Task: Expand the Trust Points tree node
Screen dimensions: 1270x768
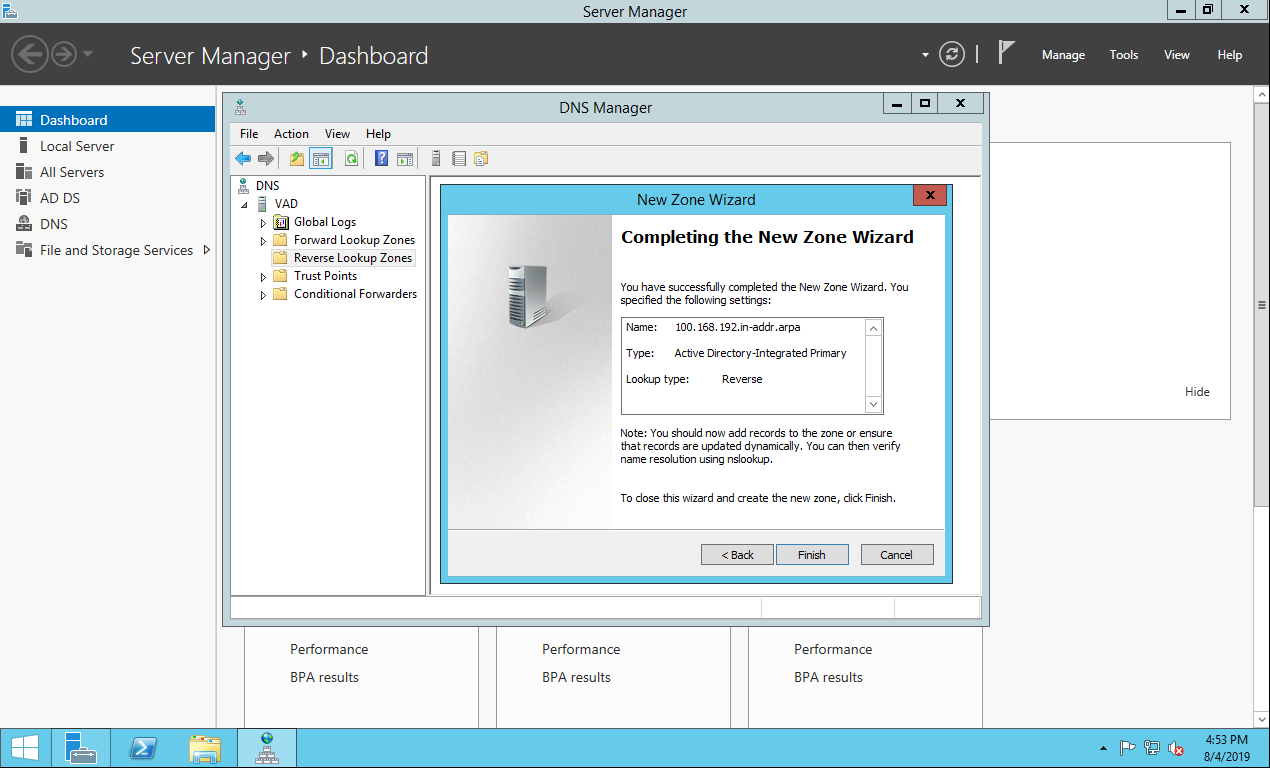Action: [x=264, y=277]
